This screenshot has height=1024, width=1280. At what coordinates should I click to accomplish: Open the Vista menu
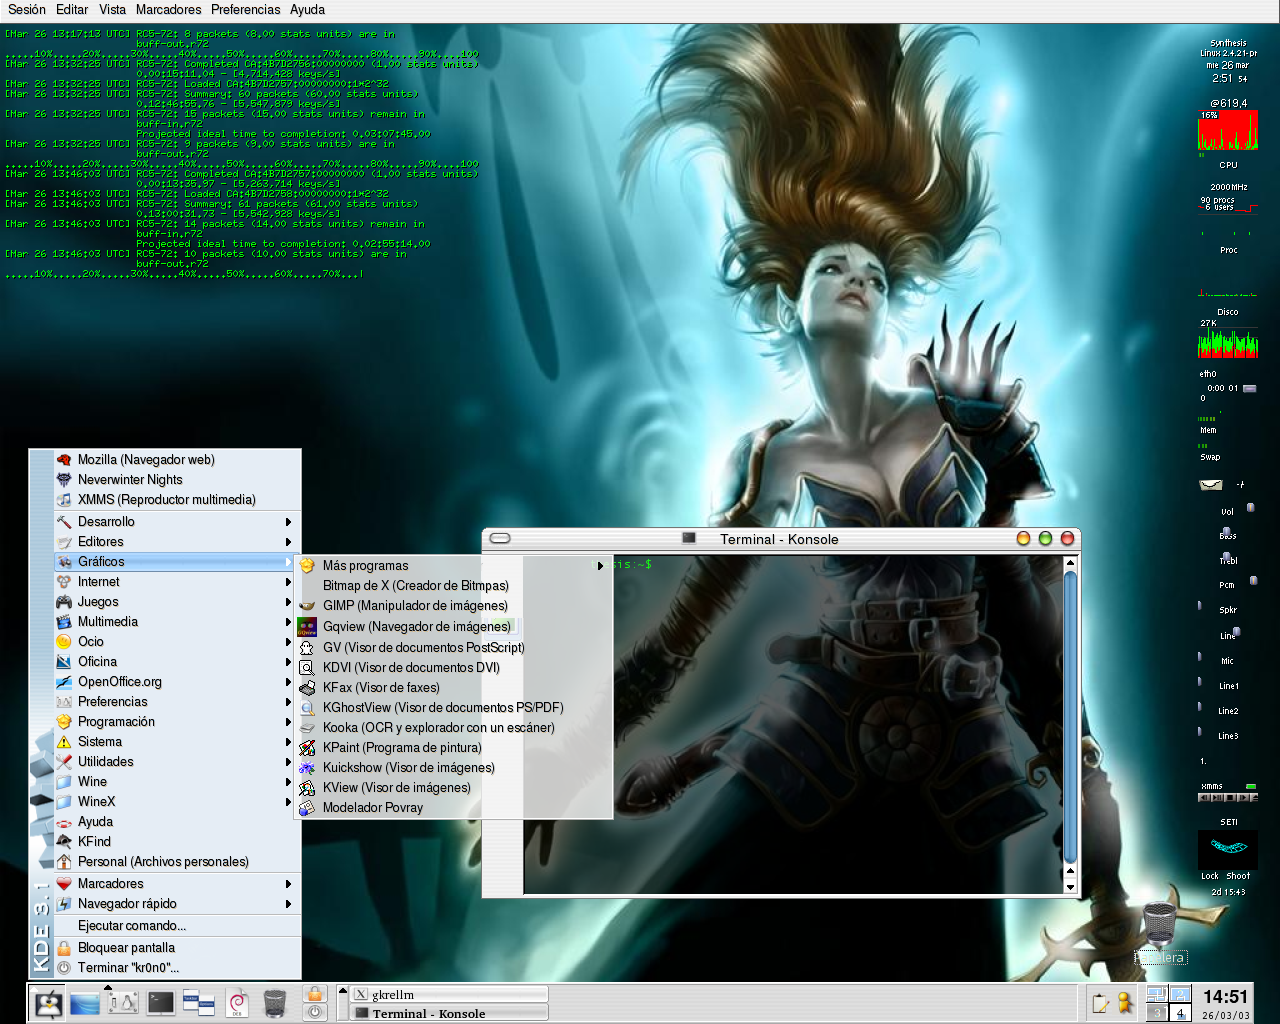click(x=113, y=10)
